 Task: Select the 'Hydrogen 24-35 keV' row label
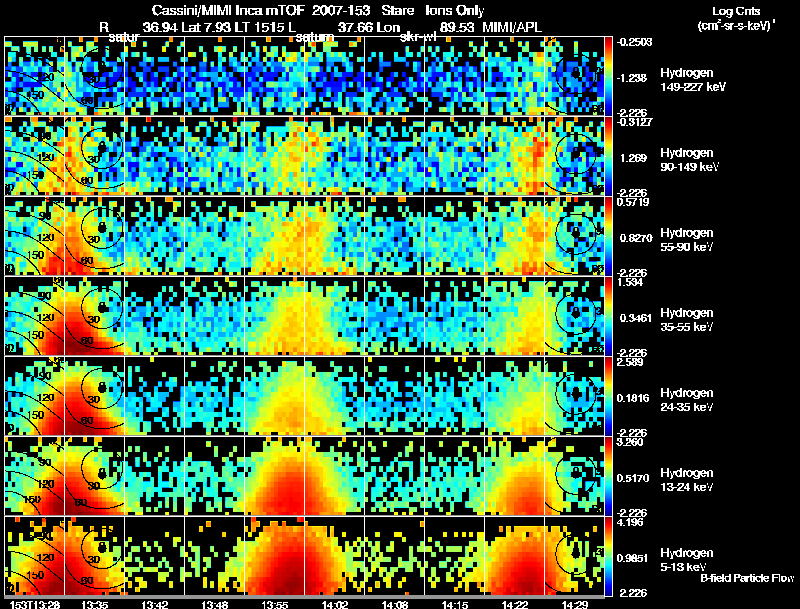point(687,400)
